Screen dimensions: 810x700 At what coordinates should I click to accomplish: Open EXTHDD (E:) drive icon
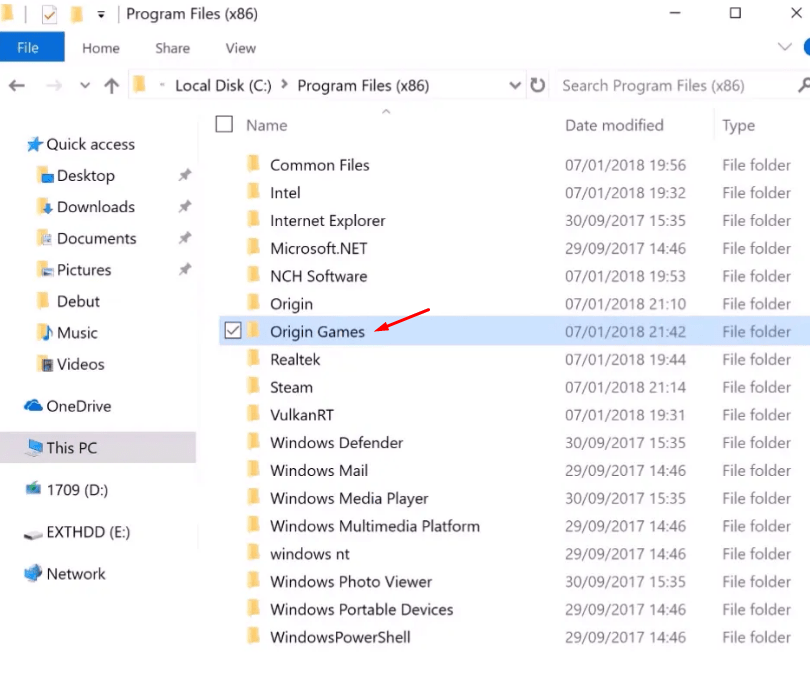[33, 533]
